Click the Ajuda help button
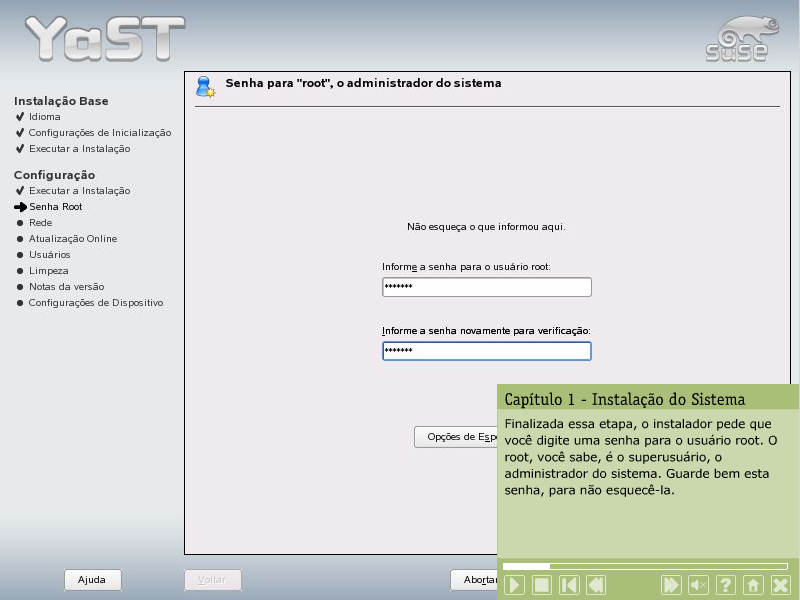The width and height of the screenshot is (800, 600). [92, 580]
